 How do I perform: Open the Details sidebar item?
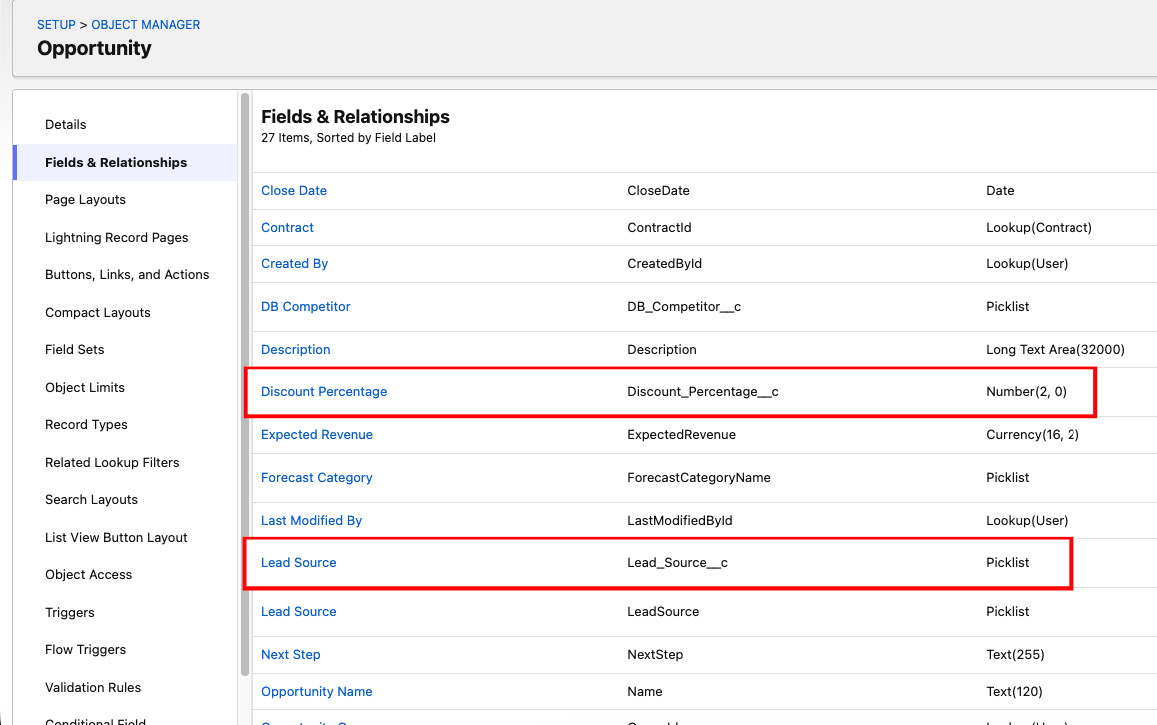click(x=66, y=125)
